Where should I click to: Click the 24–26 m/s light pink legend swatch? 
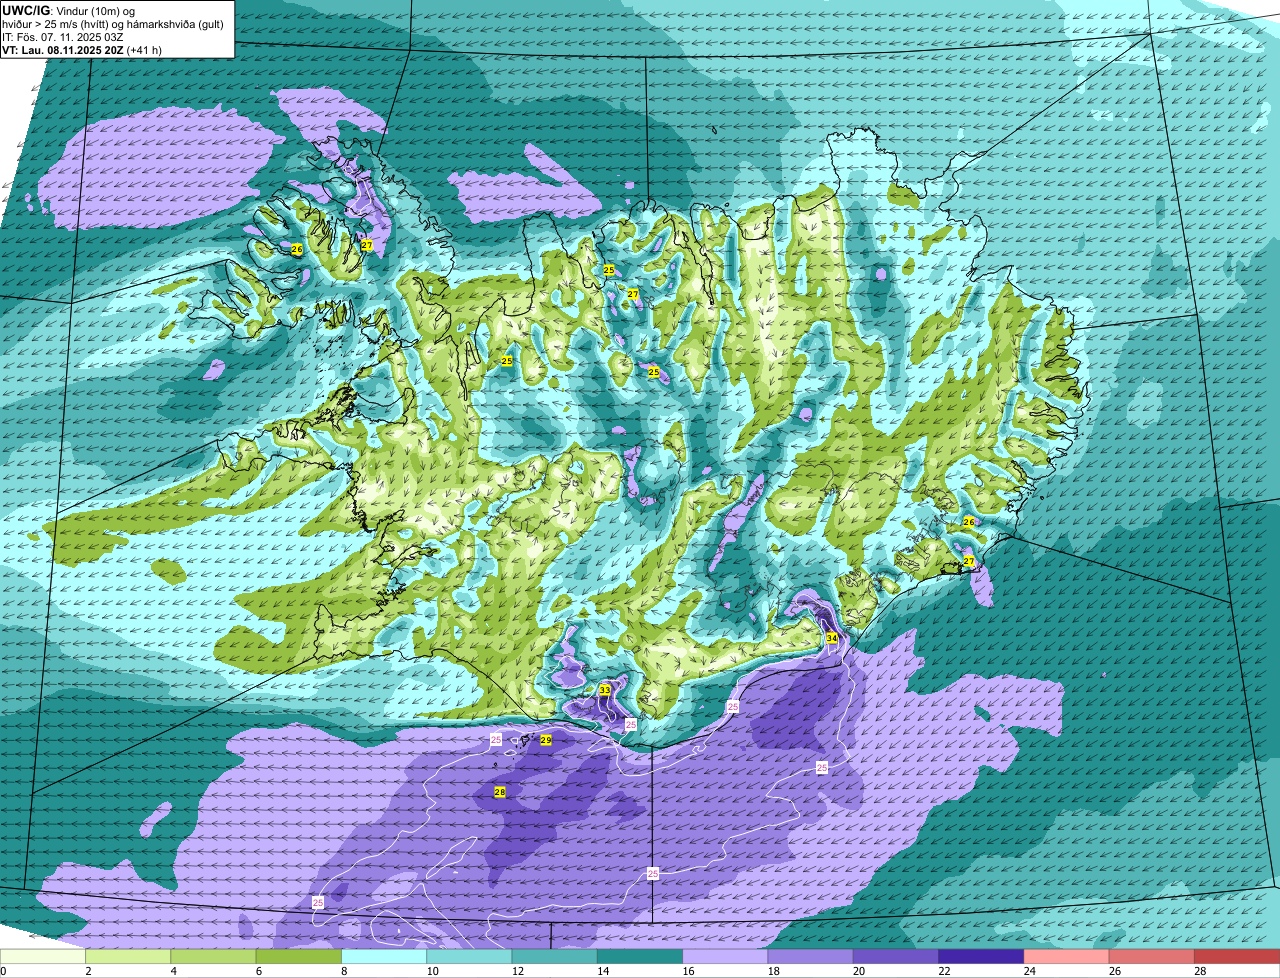1067,957
